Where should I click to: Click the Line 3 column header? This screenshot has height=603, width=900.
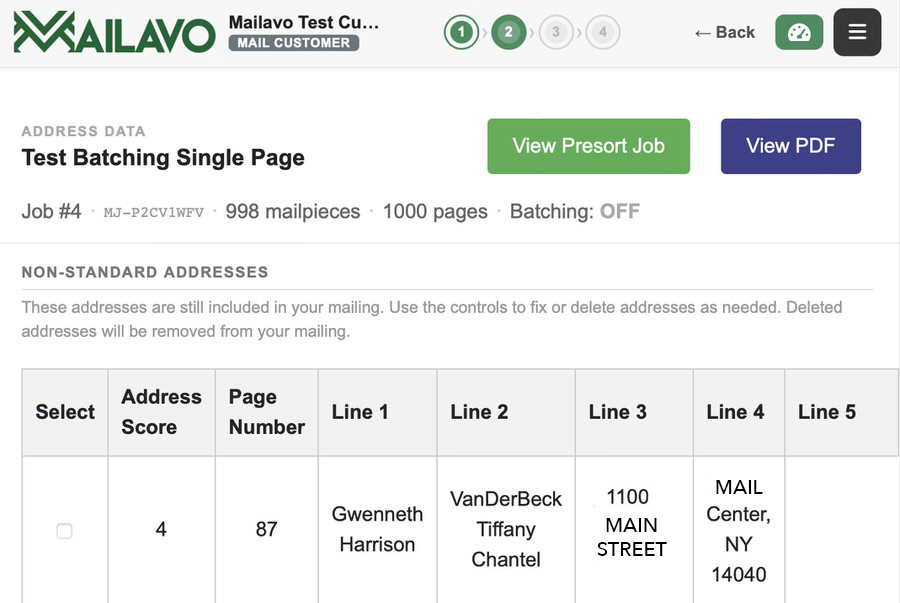click(x=634, y=412)
